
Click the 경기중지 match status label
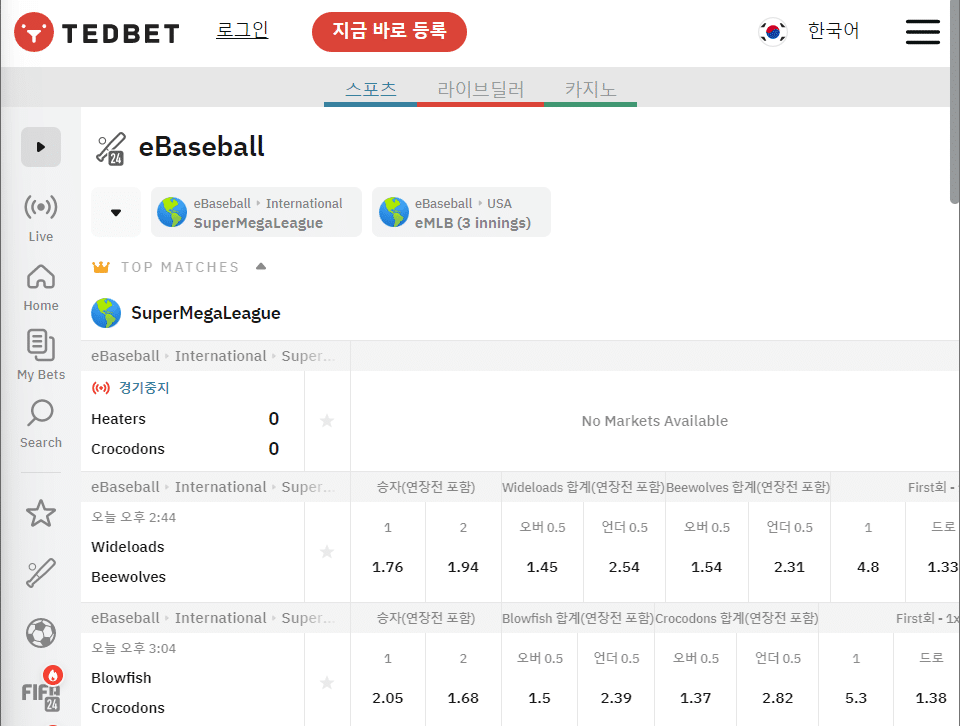coord(144,387)
